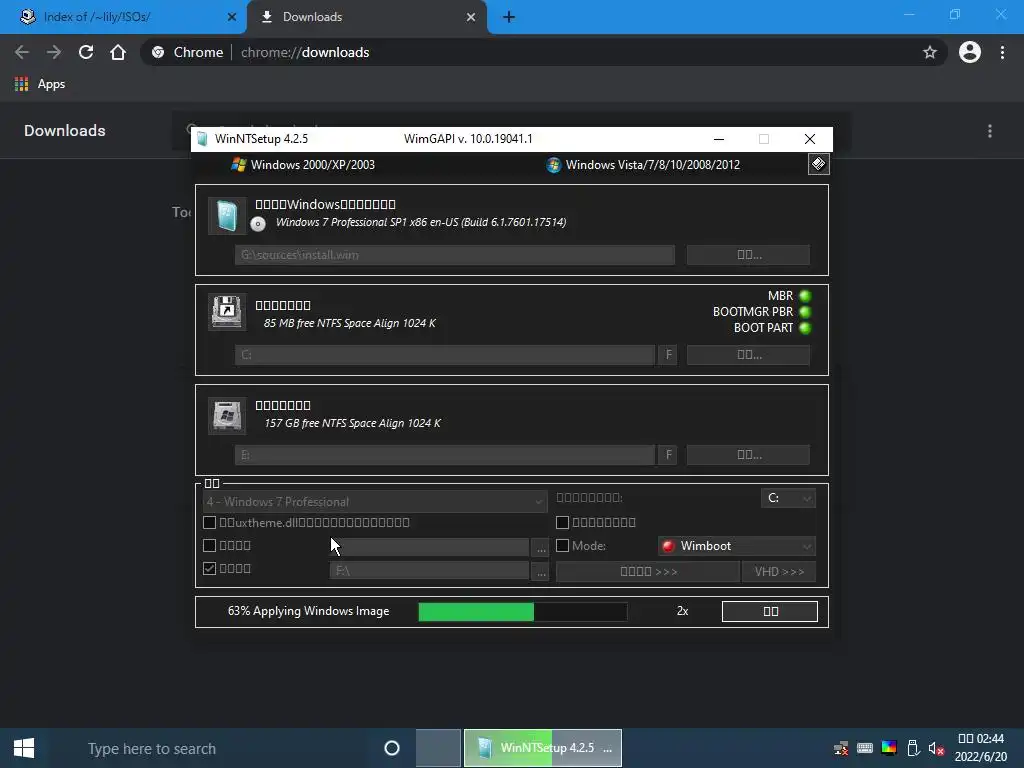
Task: Open the Wimboot mode dropdown
Action: 737,546
